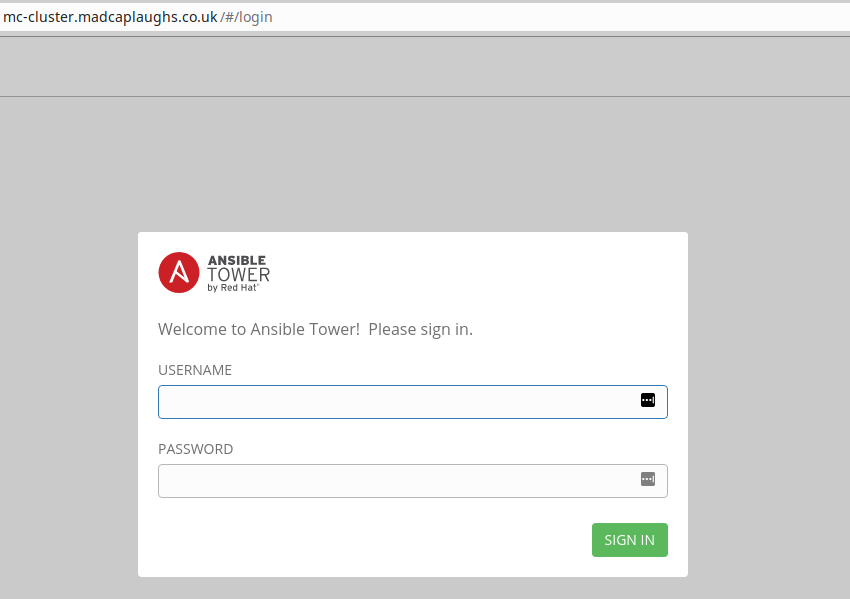Click the USERNAME field label

click(x=195, y=370)
